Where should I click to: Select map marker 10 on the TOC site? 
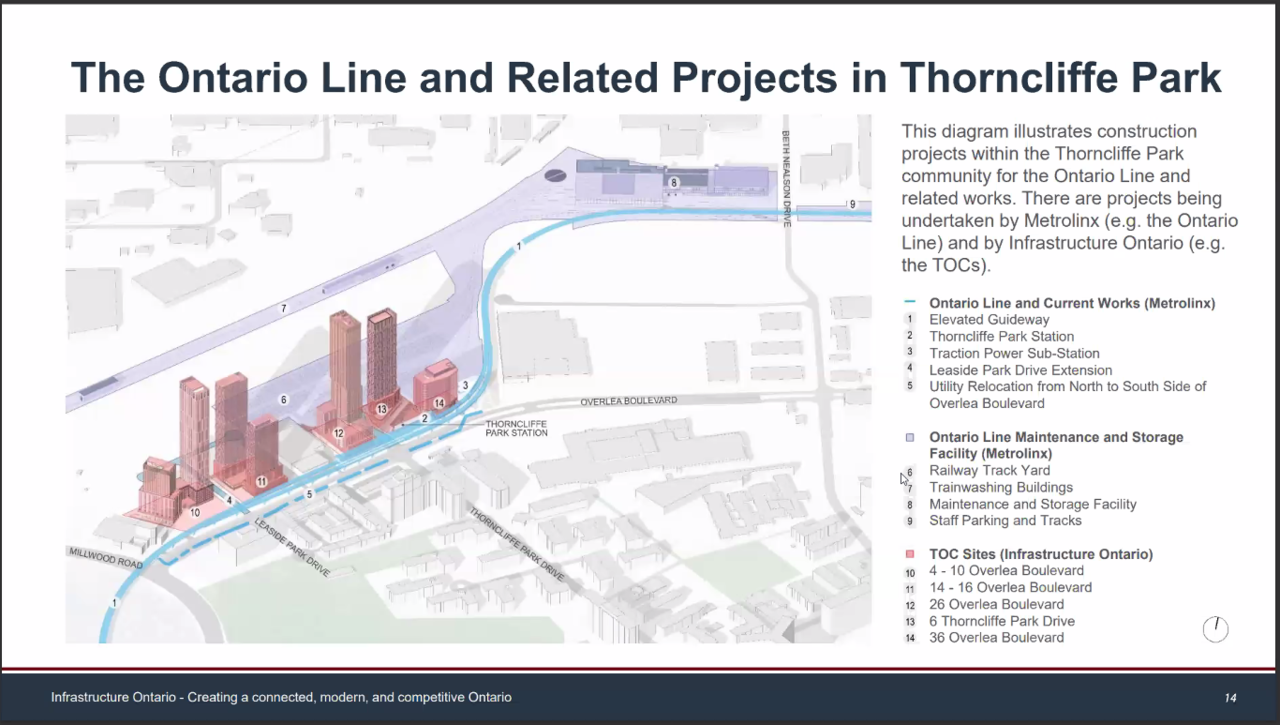[195, 512]
